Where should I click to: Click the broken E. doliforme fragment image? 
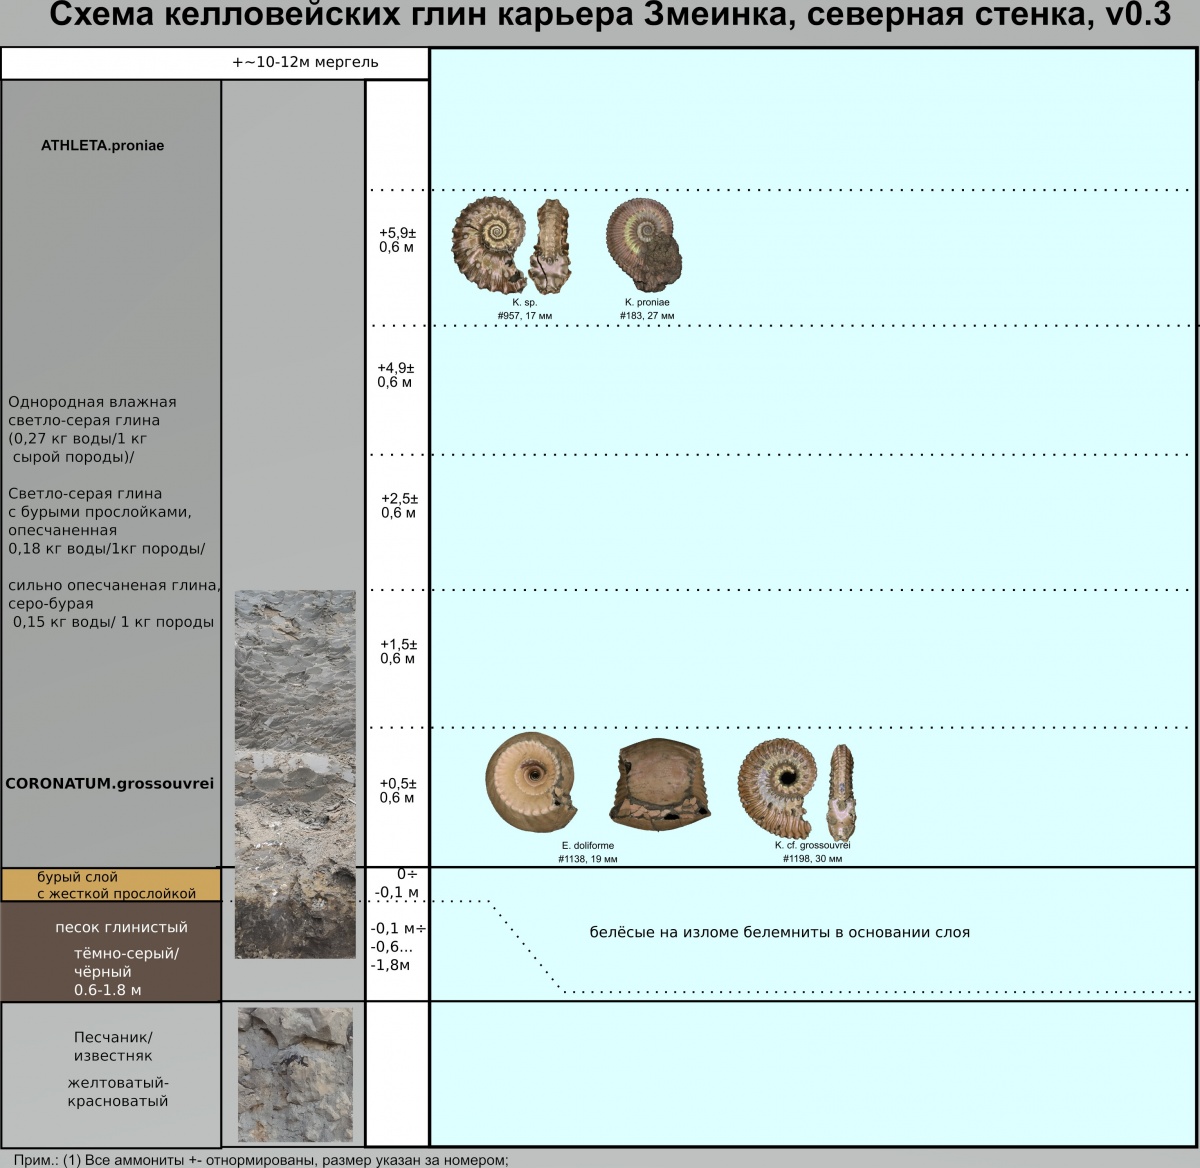click(663, 784)
